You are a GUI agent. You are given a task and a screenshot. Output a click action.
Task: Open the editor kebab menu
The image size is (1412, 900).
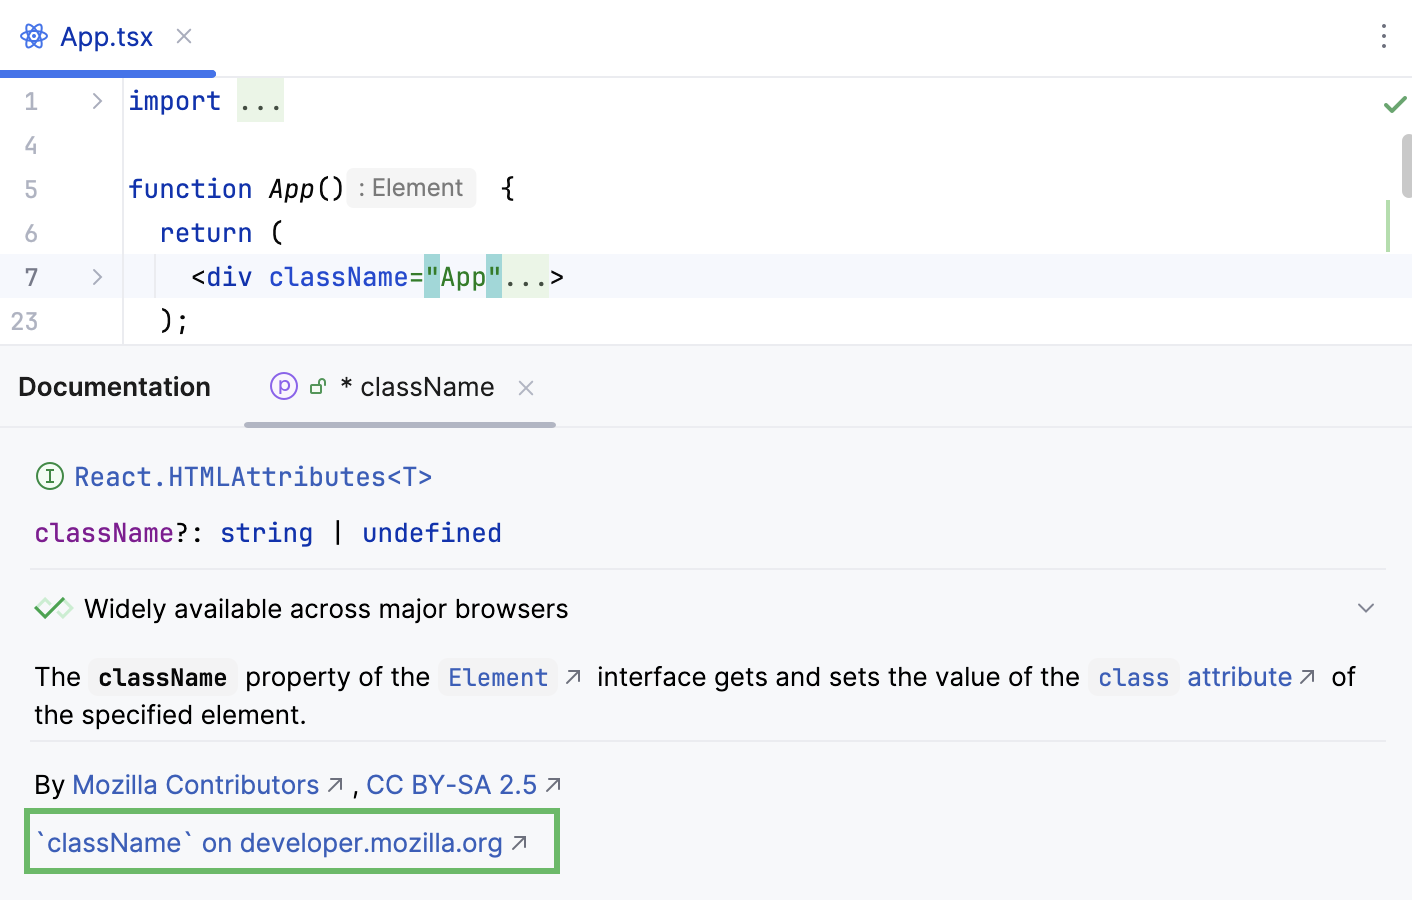(x=1383, y=37)
